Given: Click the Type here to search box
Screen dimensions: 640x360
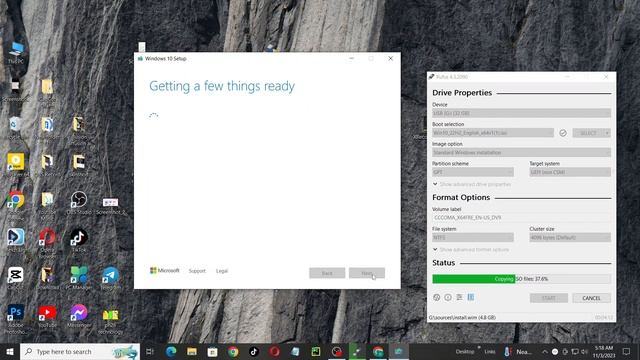Looking at the screenshot, I should (x=80, y=351).
